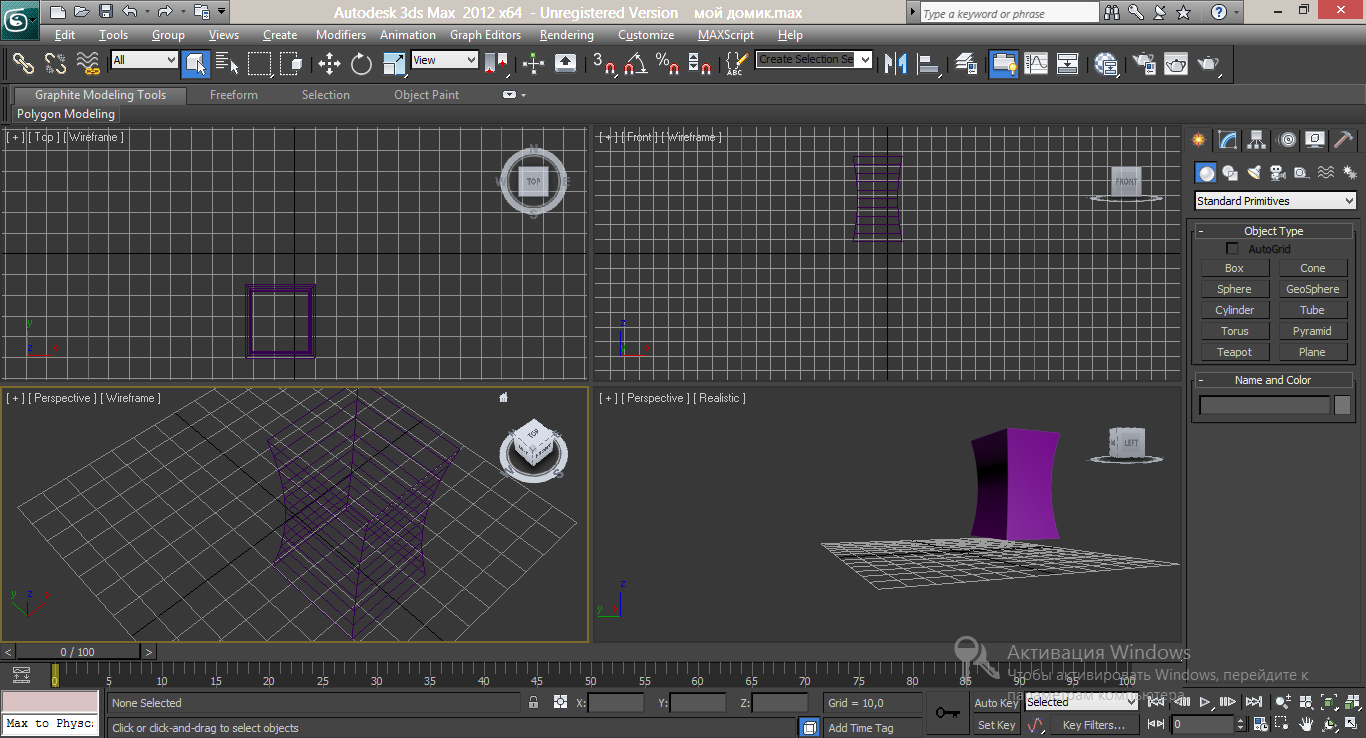Toggle the Window/Crossing selection icon
The image size is (1366, 738).
(x=291, y=64)
